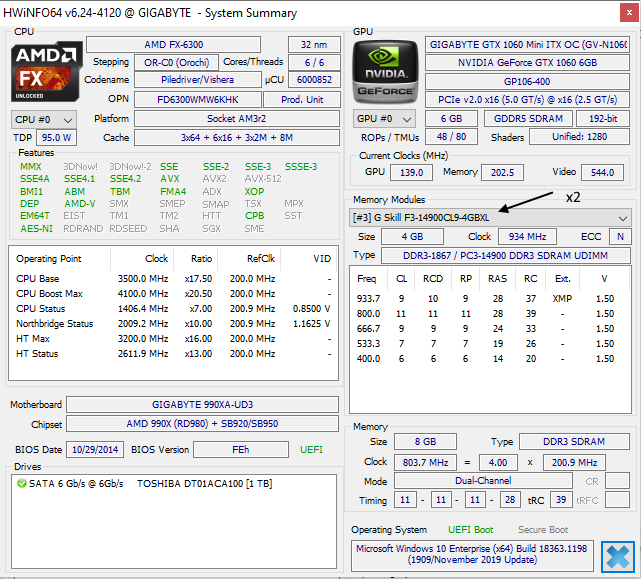Image resolution: width=641 pixels, height=579 pixels.
Task: Click the HT Status row
Action: coord(173,354)
